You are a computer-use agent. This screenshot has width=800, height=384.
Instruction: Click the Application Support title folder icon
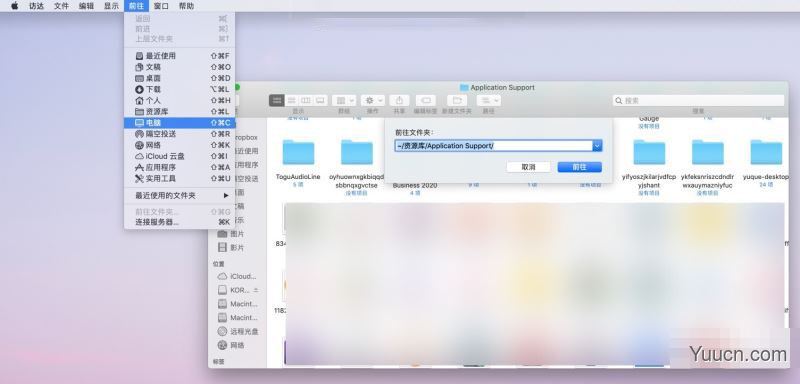pos(464,88)
